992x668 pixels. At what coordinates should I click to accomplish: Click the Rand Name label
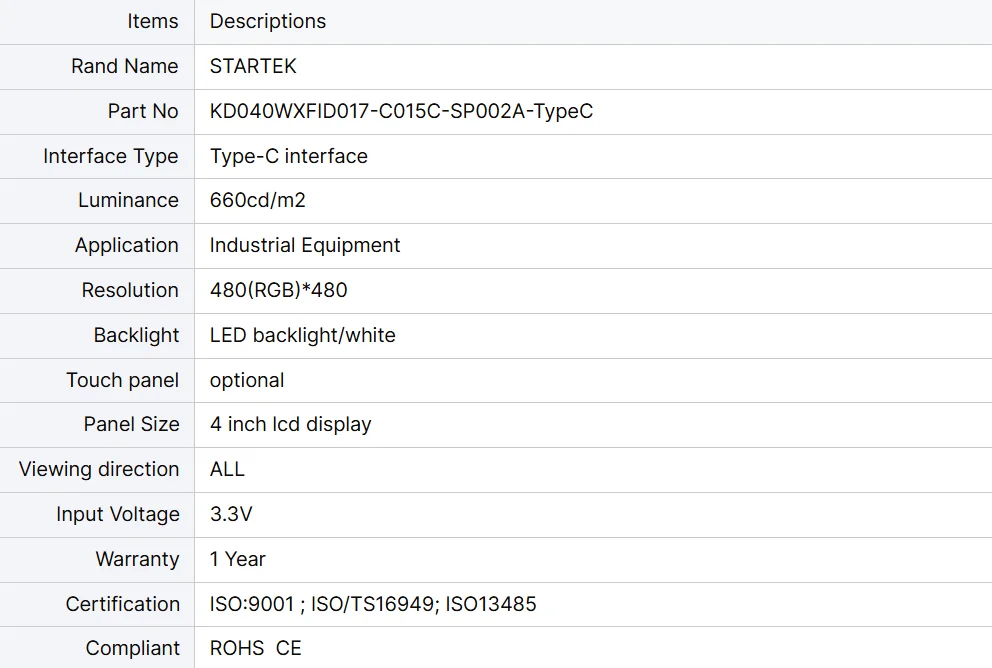(x=124, y=67)
